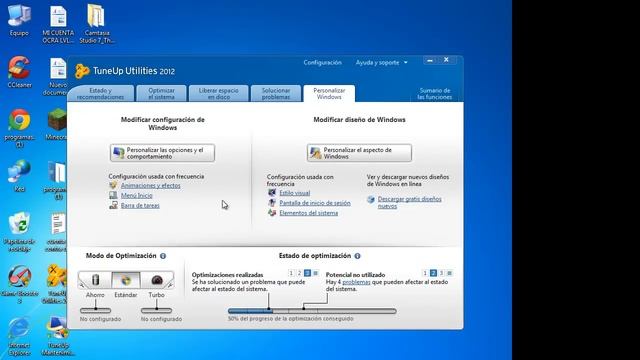Click the problemas link in Potencial no utilizado
The width and height of the screenshot is (640, 360).
coord(356,282)
